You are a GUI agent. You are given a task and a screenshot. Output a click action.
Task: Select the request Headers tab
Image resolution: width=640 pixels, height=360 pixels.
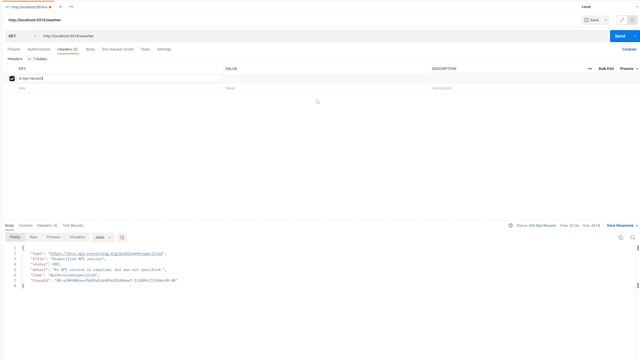[x=68, y=49]
